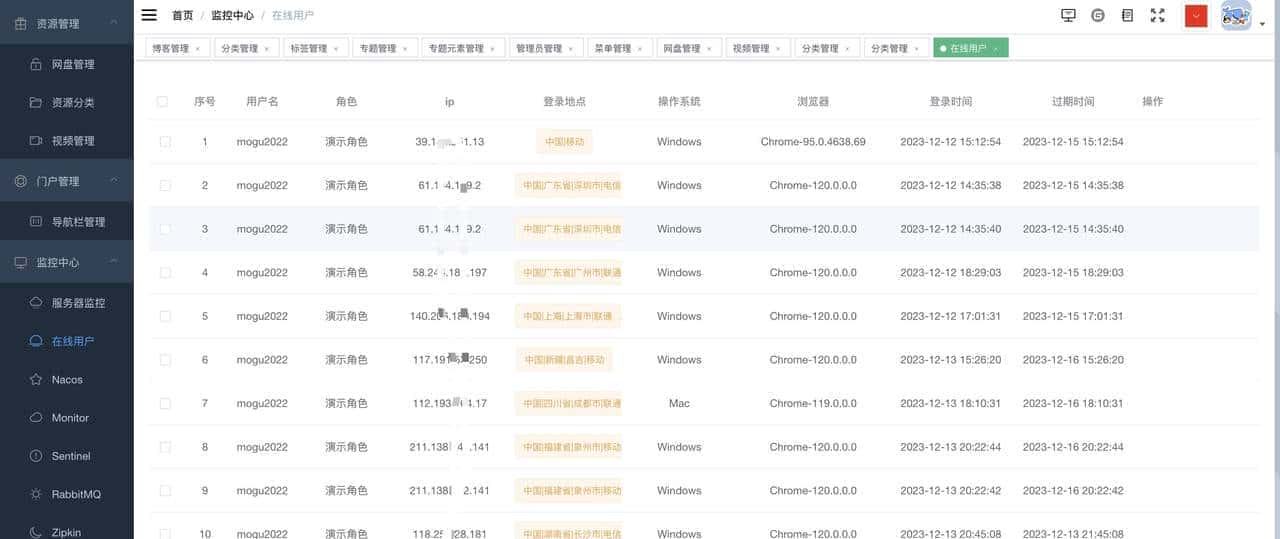Click the icon beside Sentinel
1280x539 pixels.
pos(36,456)
